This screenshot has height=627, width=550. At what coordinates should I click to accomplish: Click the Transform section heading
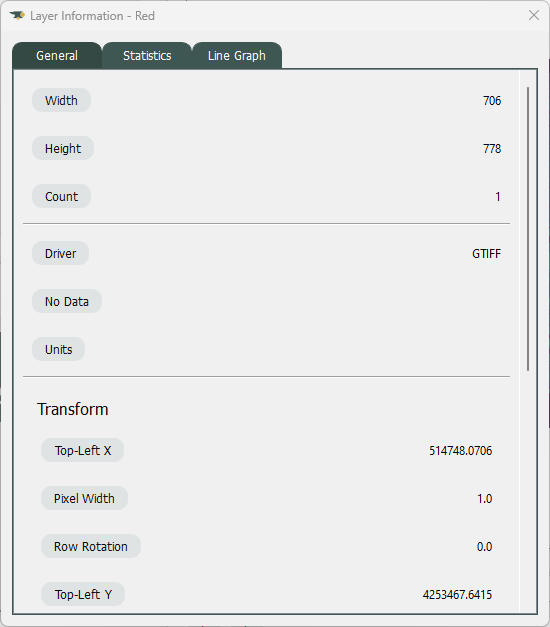coord(73,409)
